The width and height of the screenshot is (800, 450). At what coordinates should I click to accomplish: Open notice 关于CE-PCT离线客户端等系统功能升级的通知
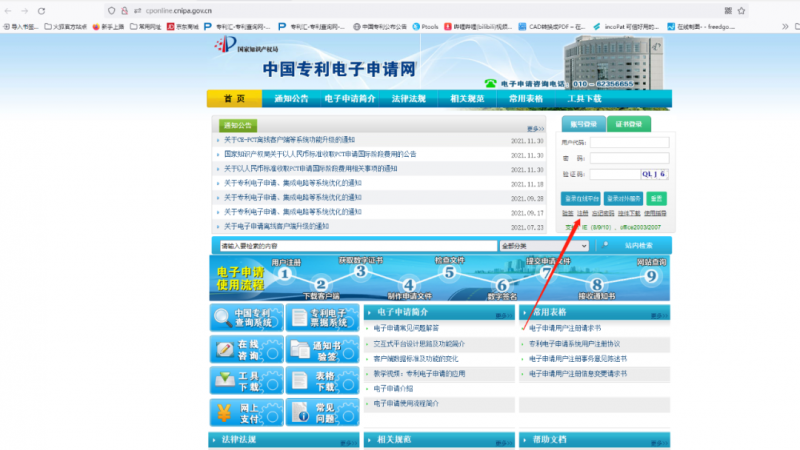[x=289, y=140]
